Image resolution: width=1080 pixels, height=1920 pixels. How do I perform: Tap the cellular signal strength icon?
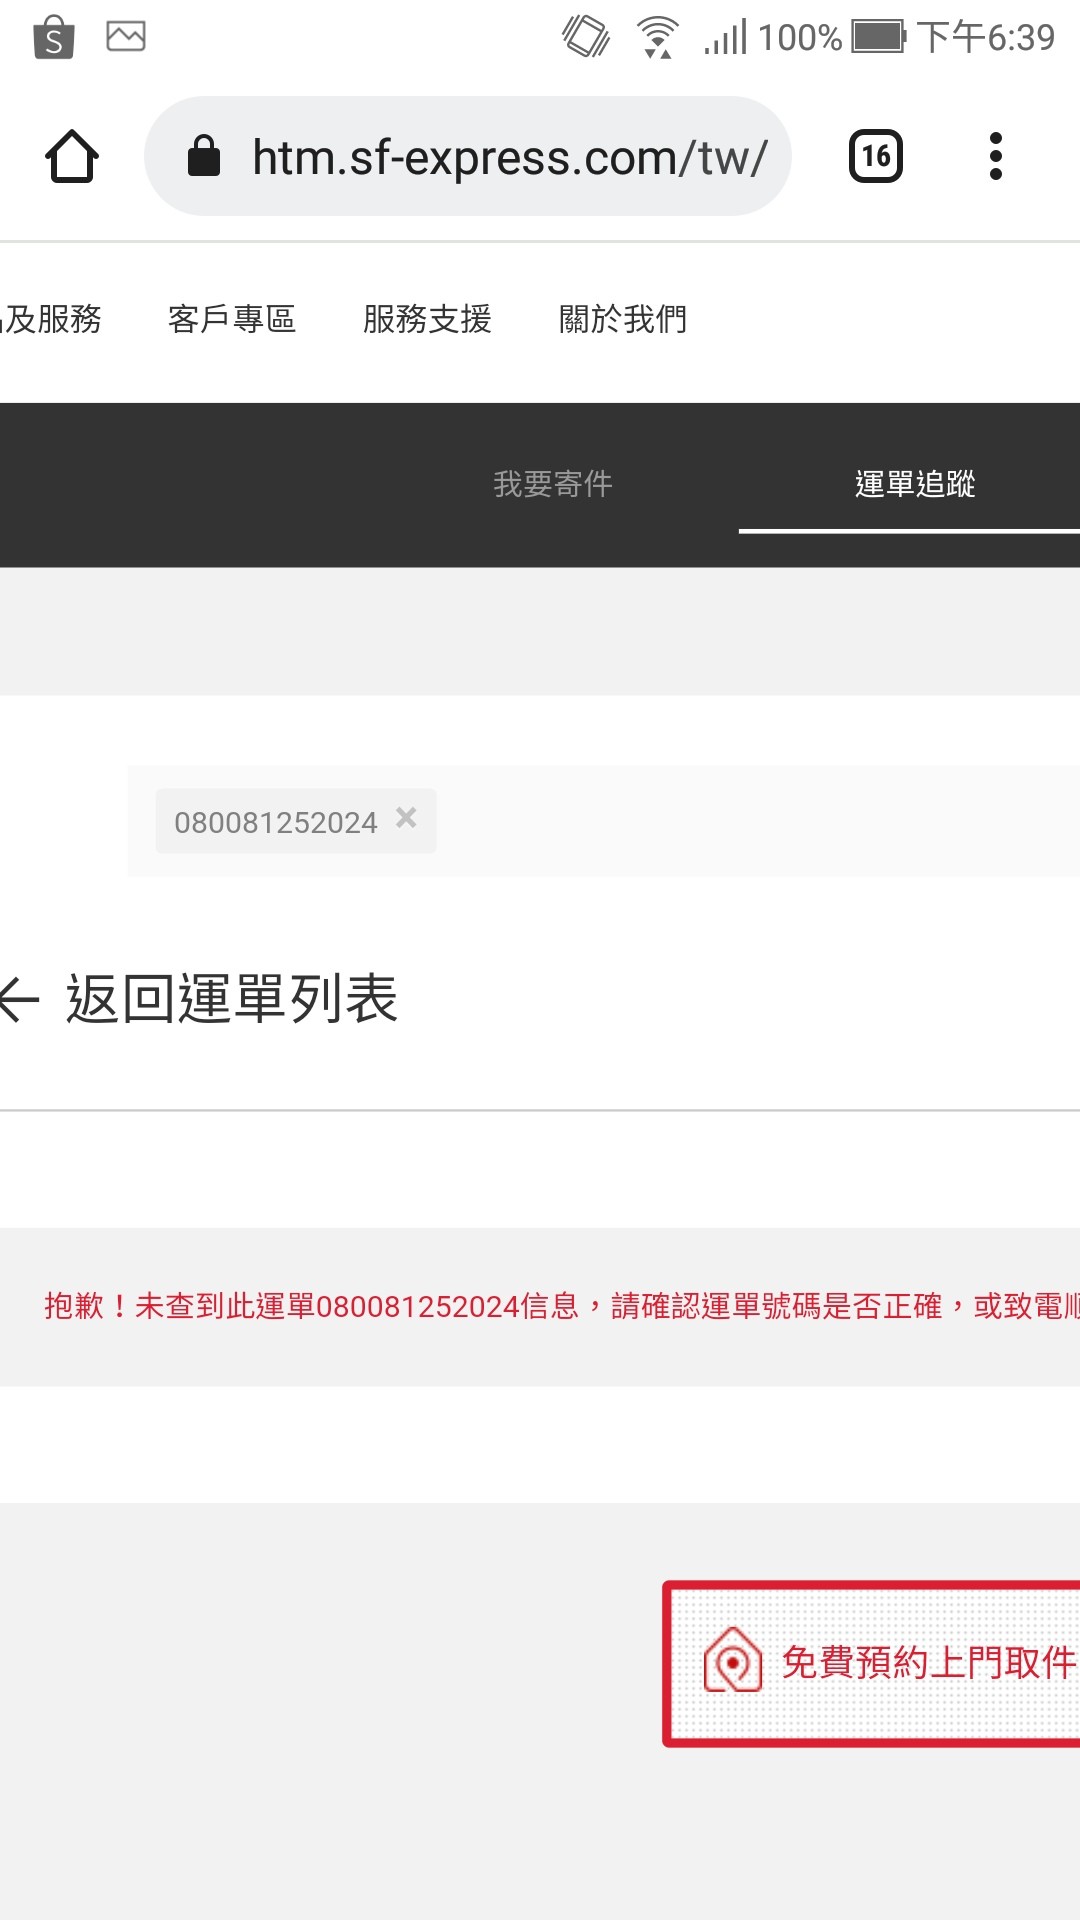[726, 37]
